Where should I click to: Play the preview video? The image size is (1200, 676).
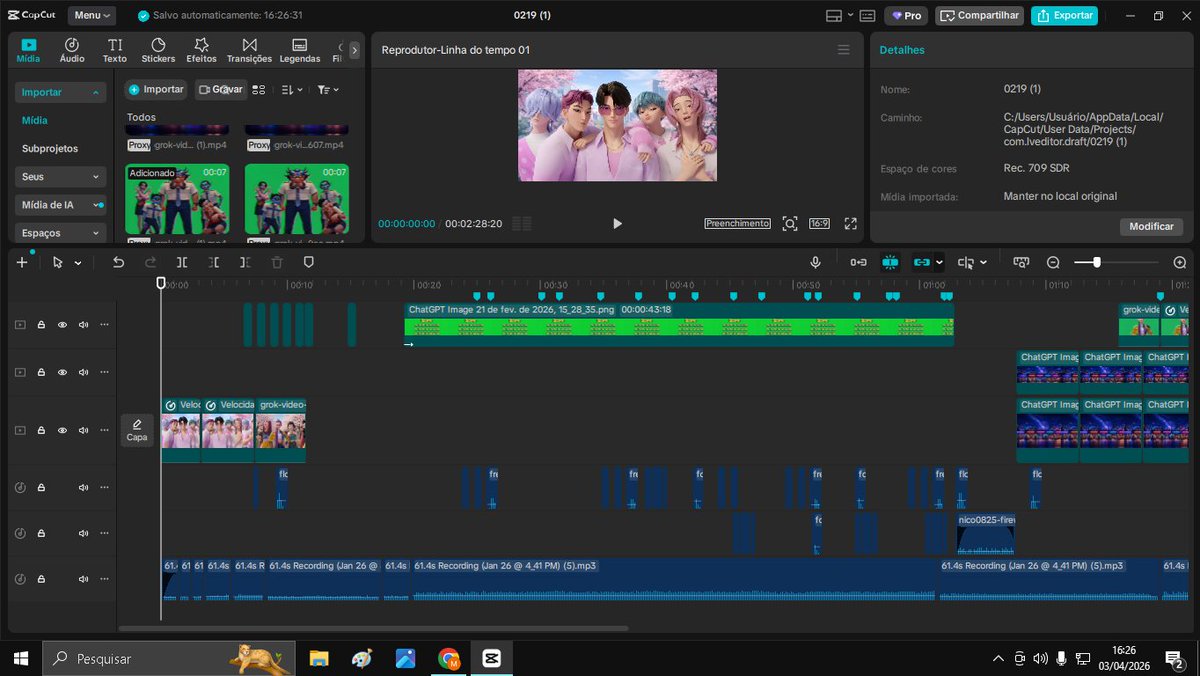(617, 224)
